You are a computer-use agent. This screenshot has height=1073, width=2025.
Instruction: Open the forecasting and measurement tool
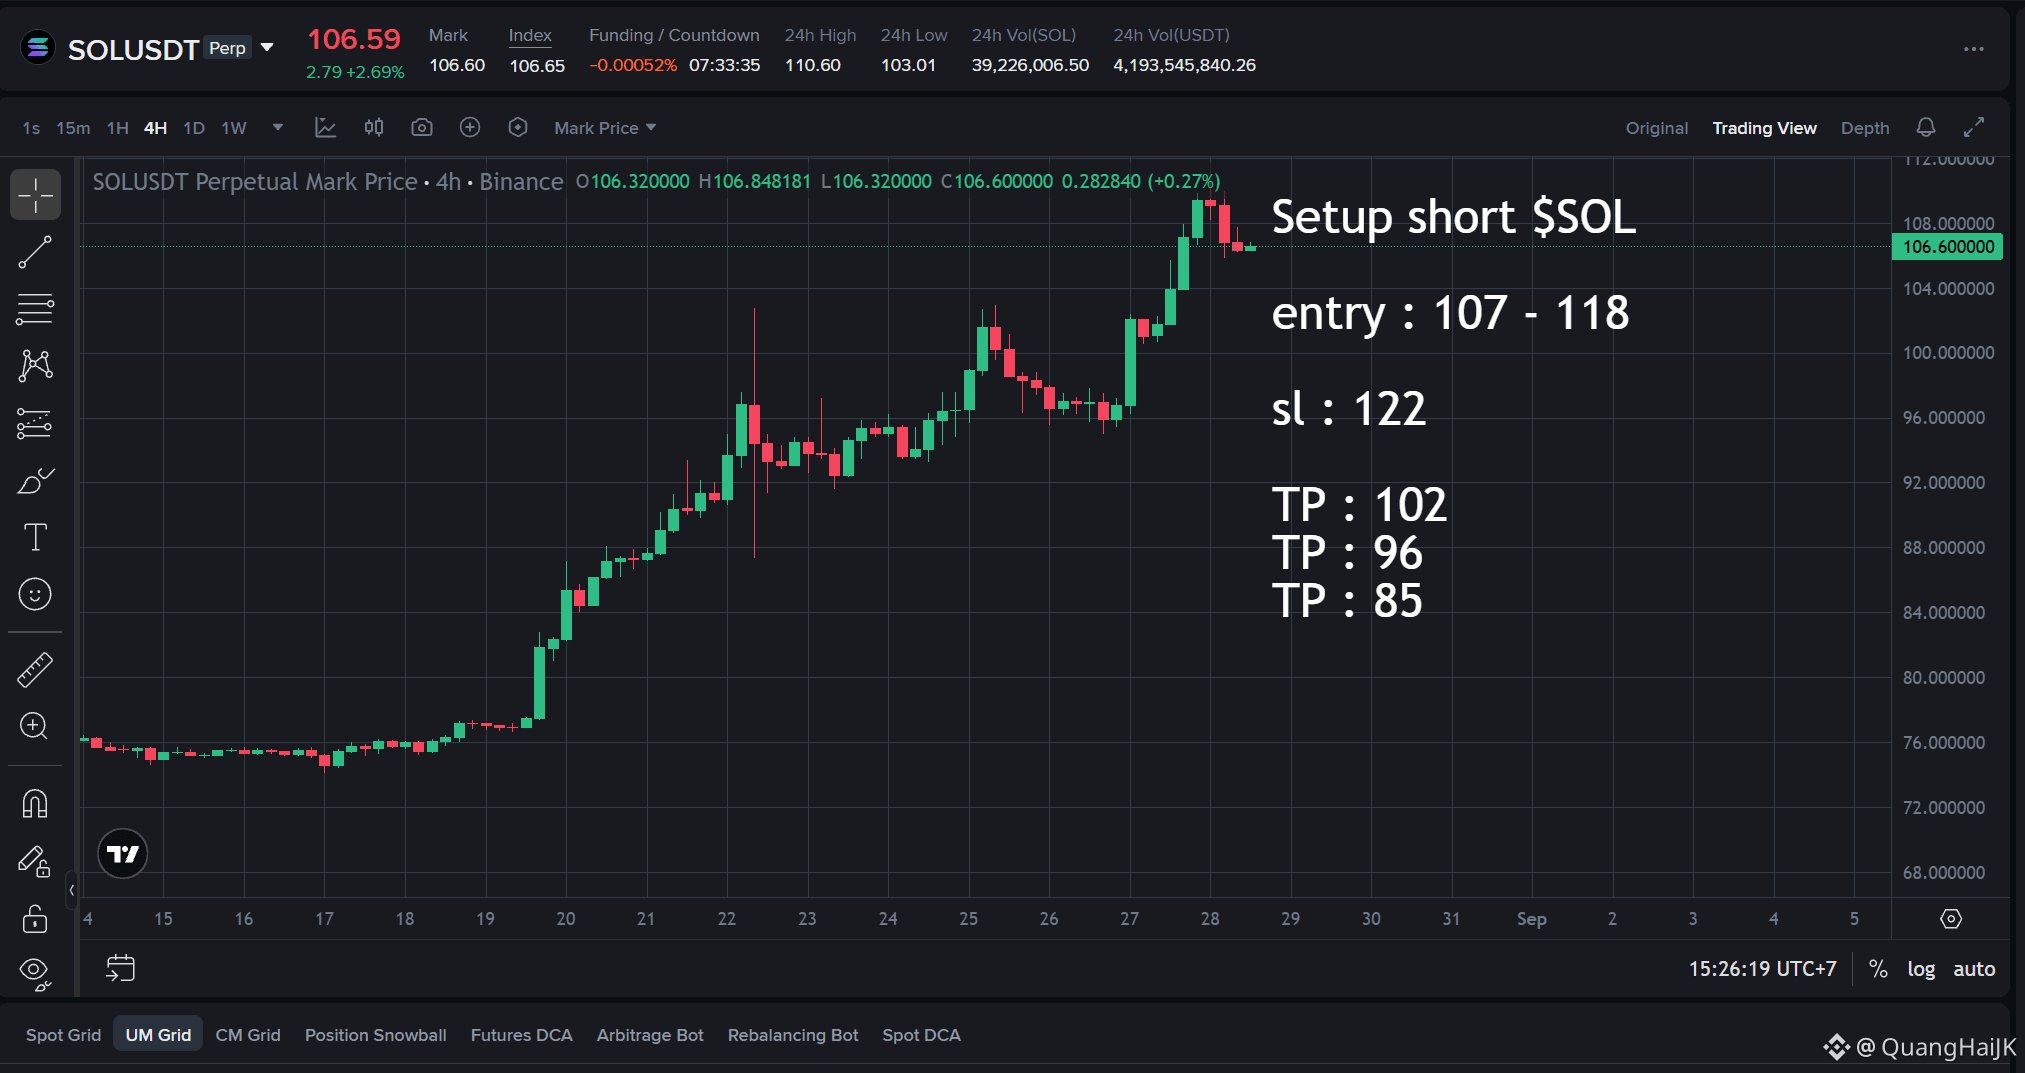point(35,424)
